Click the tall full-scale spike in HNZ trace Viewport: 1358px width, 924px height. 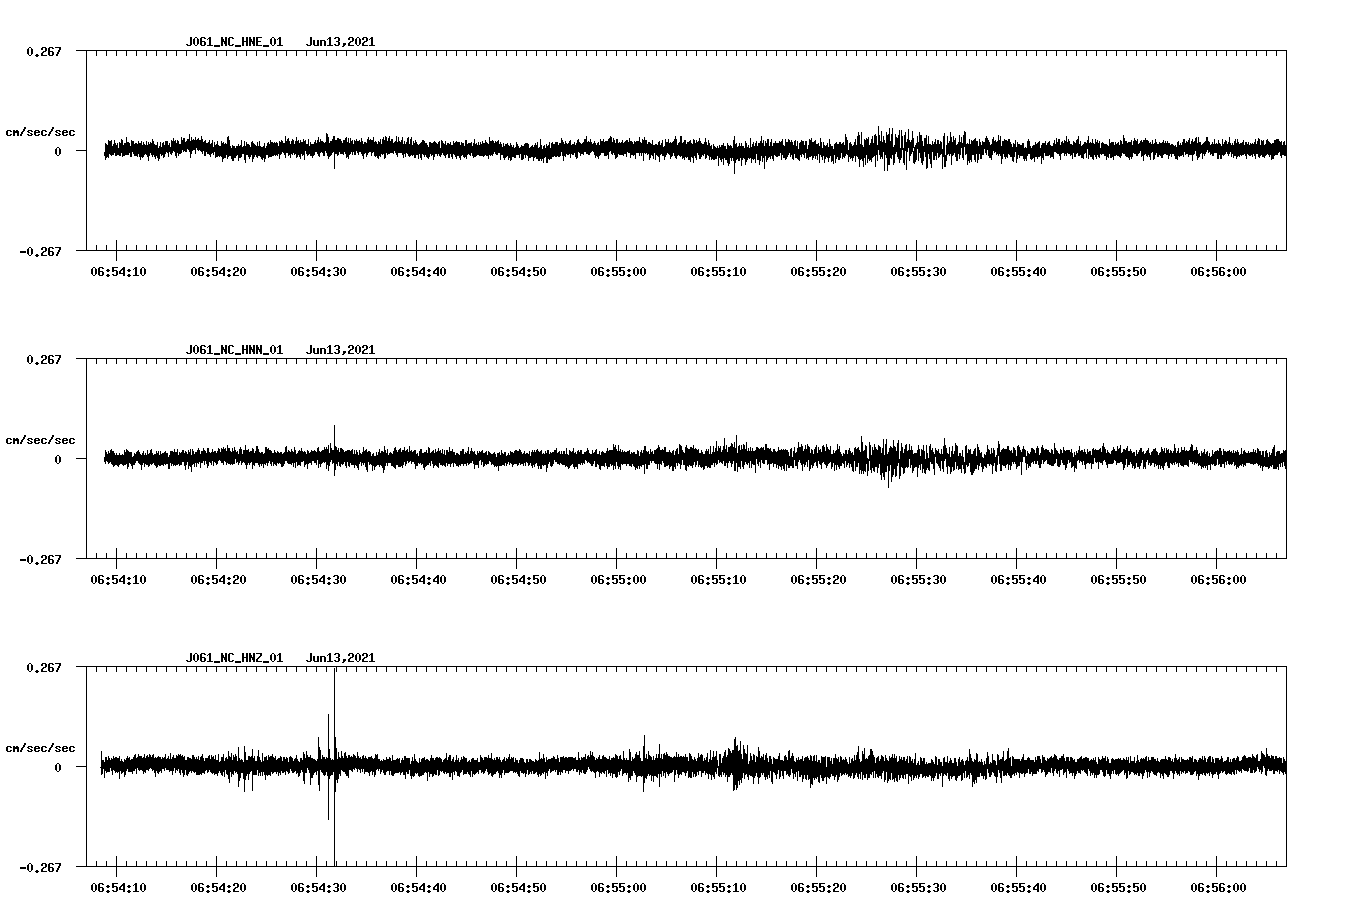(x=334, y=767)
